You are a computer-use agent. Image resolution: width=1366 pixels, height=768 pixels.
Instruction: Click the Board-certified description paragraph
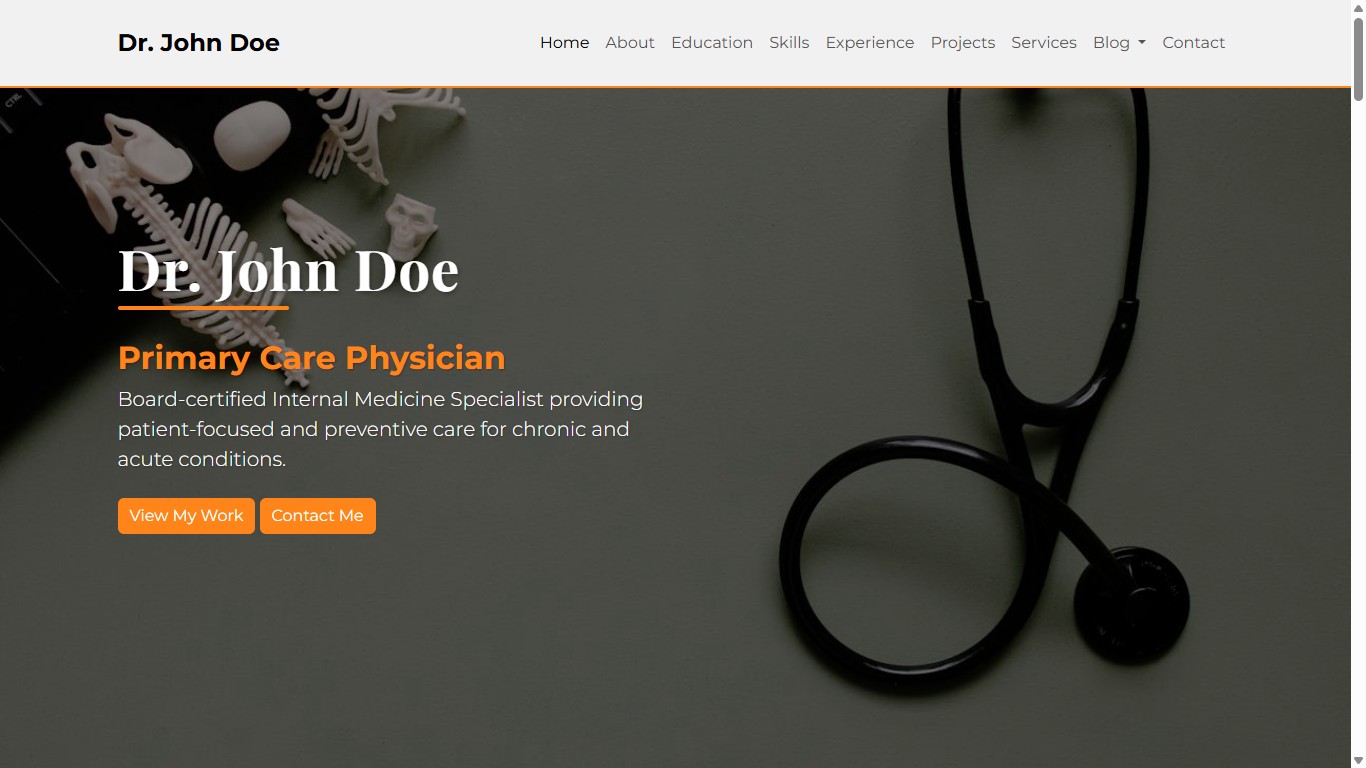pyautogui.click(x=381, y=429)
